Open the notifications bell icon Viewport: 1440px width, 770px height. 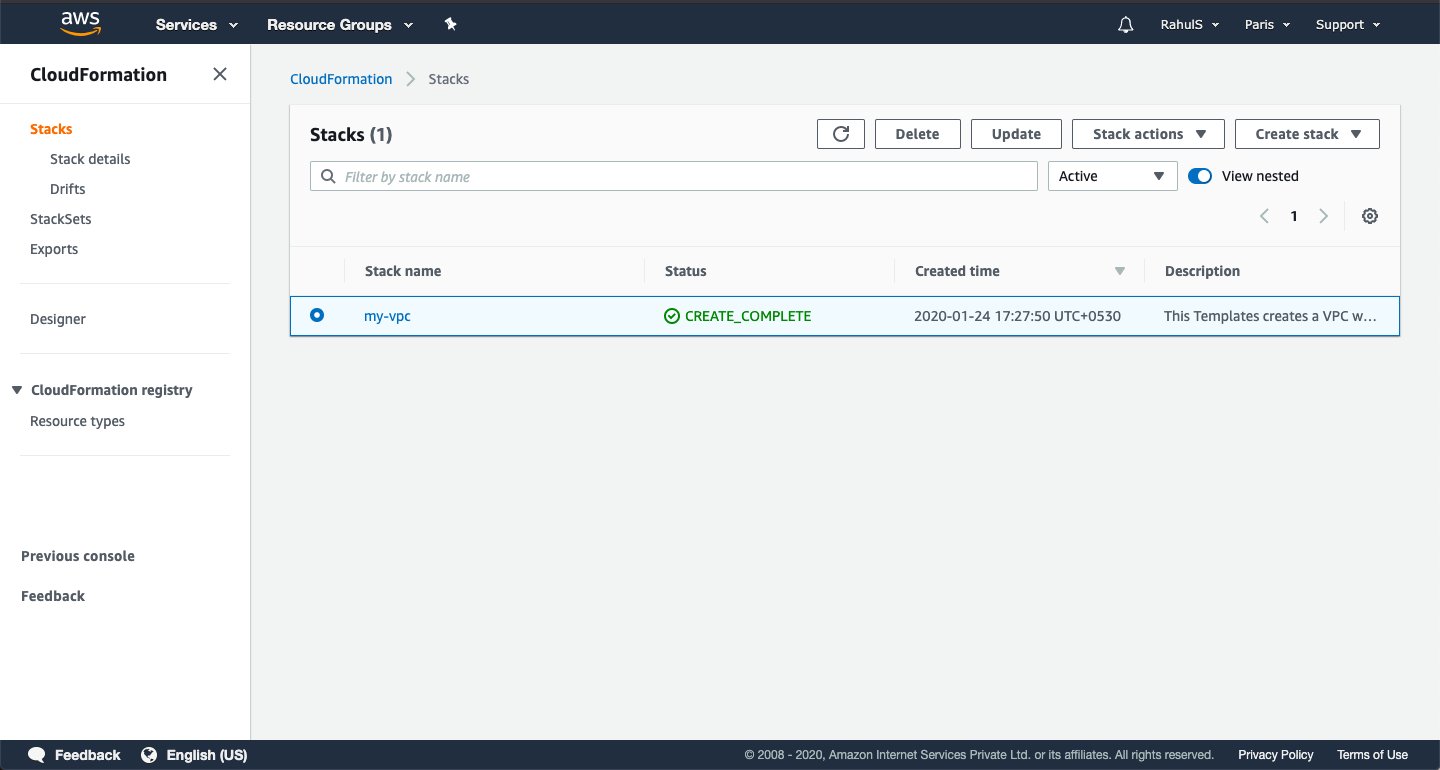(1126, 25)
